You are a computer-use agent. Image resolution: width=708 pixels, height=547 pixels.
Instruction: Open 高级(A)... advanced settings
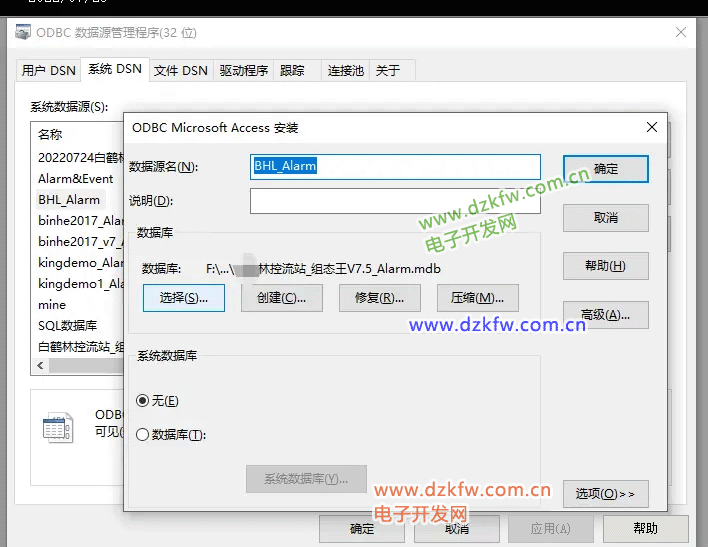[605, 315]
